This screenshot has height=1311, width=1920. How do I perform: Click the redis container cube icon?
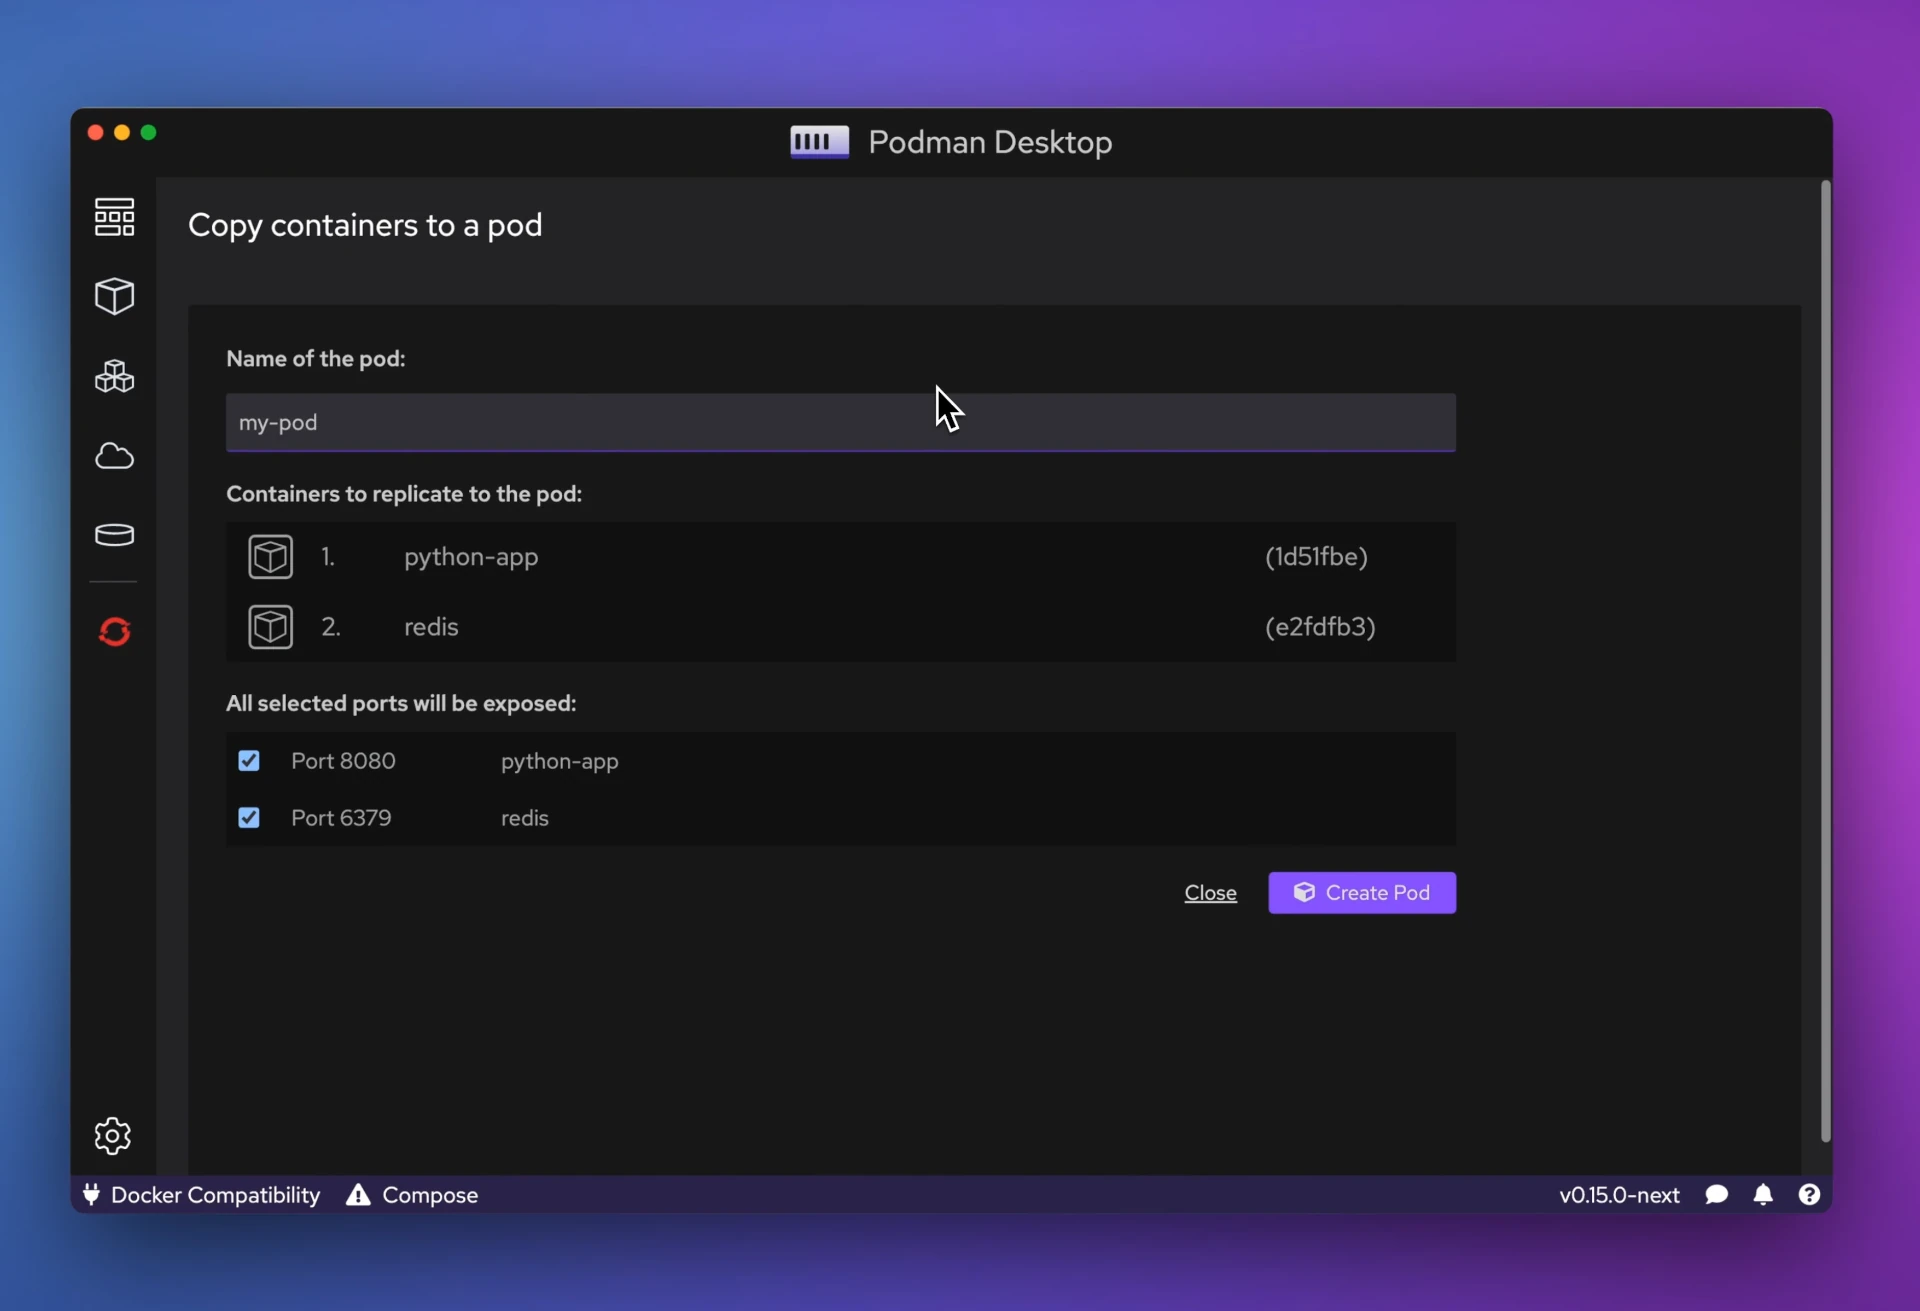coord(271,627)
